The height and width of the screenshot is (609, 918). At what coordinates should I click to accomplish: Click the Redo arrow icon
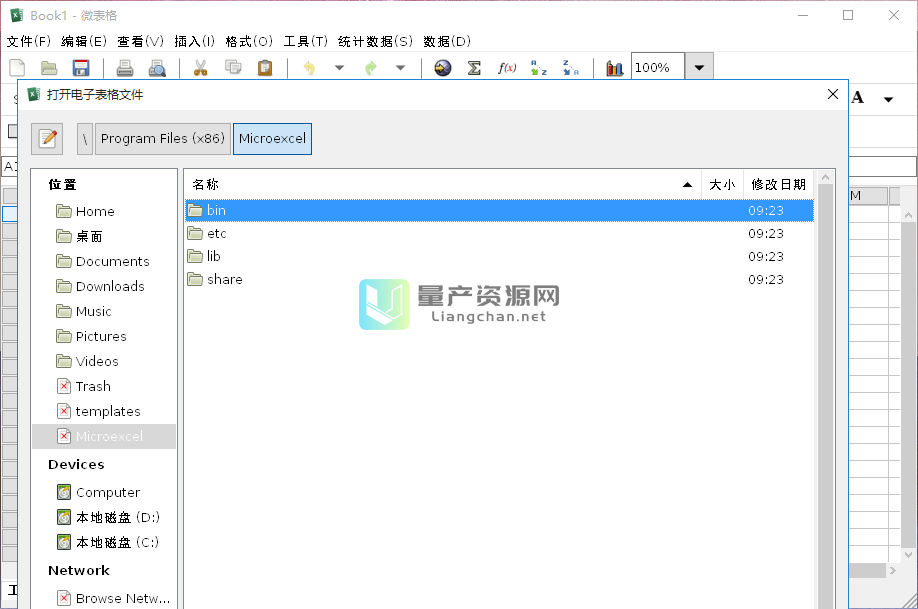coord(370,68)
